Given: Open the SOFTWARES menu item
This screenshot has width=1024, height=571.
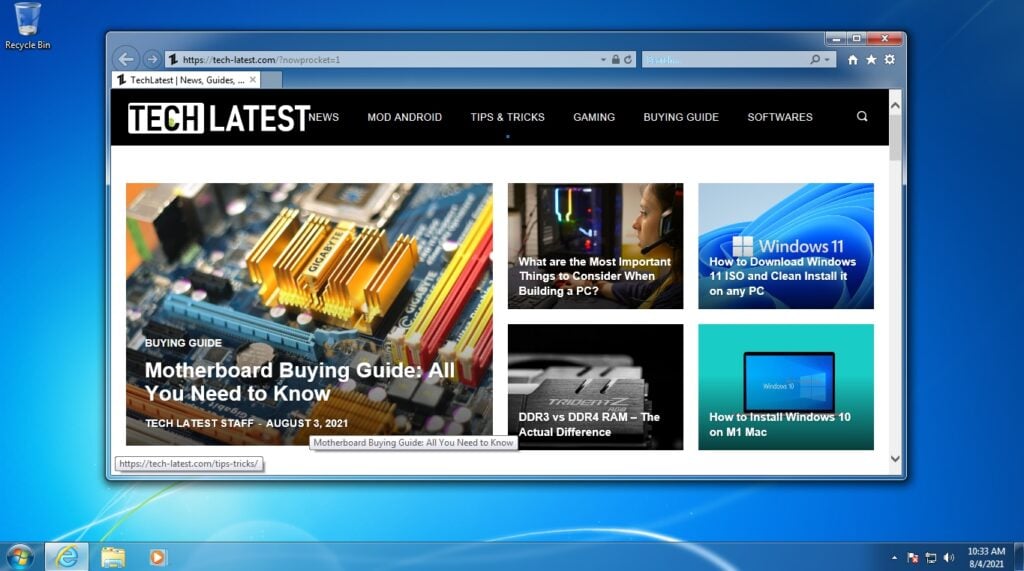Looking at the screenshot, I should (x=780, y=117).
